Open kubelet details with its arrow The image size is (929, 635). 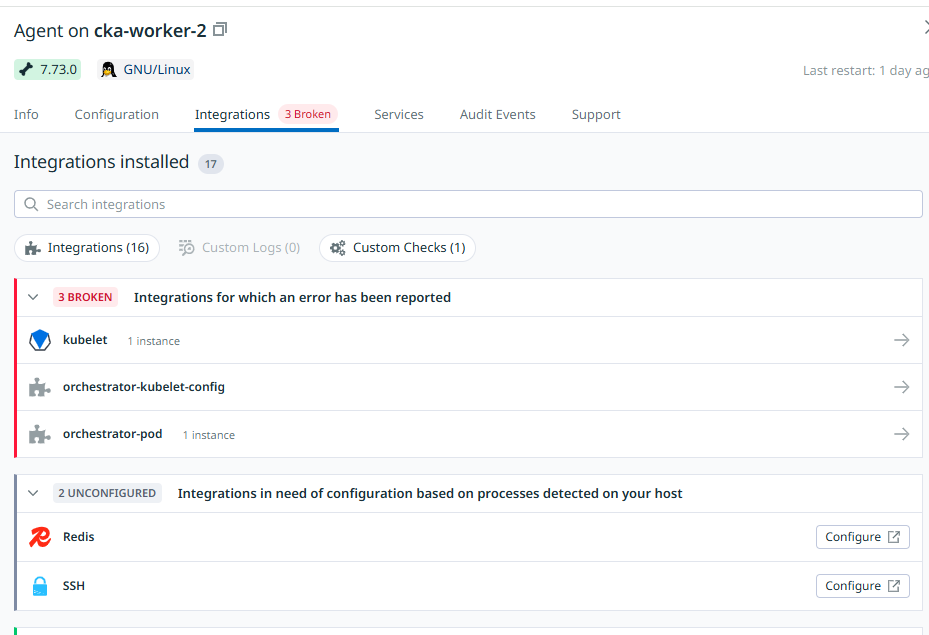click(901, 340)
